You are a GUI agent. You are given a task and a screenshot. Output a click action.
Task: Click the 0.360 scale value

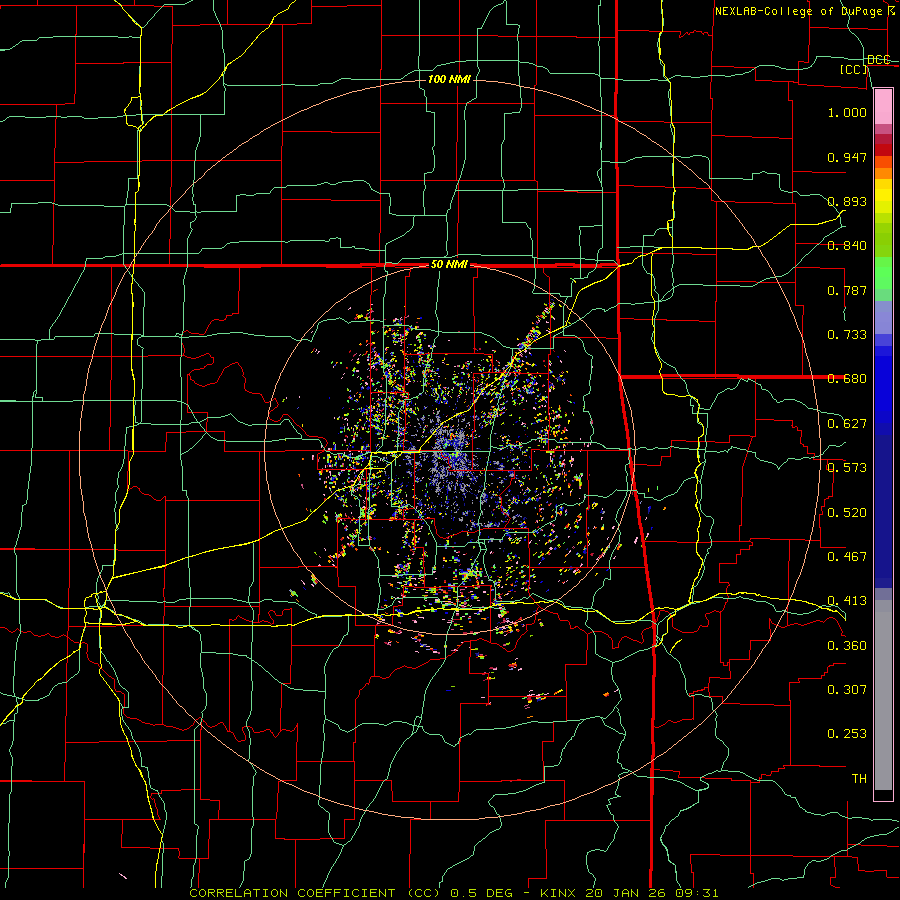(847, 646)
